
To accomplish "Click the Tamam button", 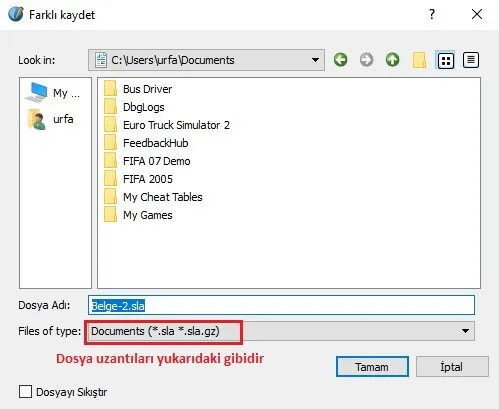I will (372, 367).
